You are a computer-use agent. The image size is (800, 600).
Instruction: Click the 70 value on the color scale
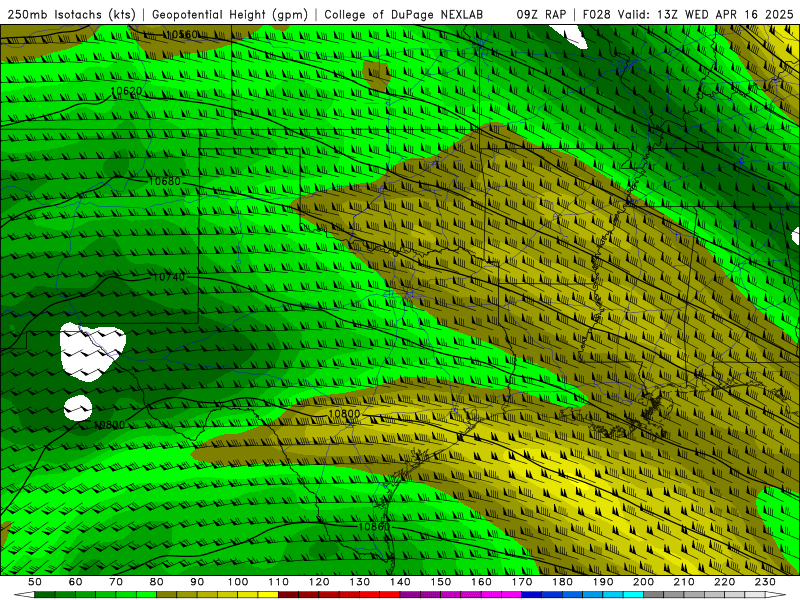coord(116,582)
